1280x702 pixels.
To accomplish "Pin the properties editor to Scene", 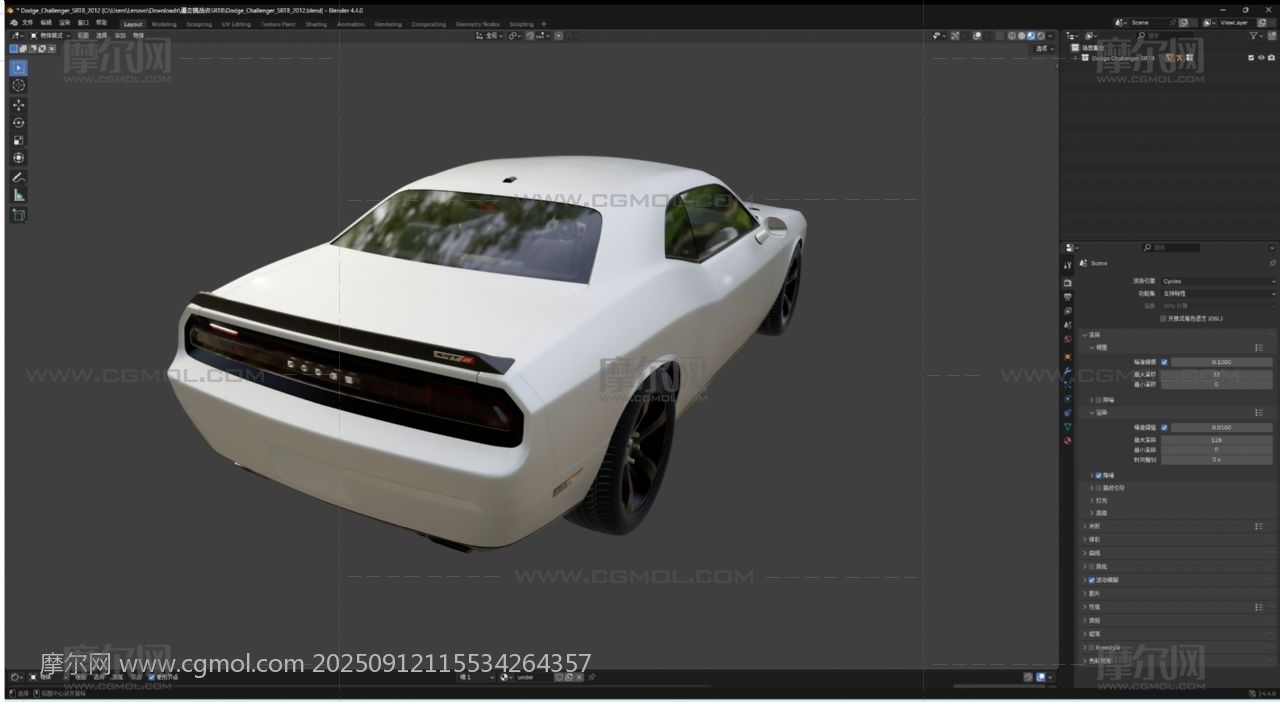I will pyautogui.click(x=1272, y=263).
